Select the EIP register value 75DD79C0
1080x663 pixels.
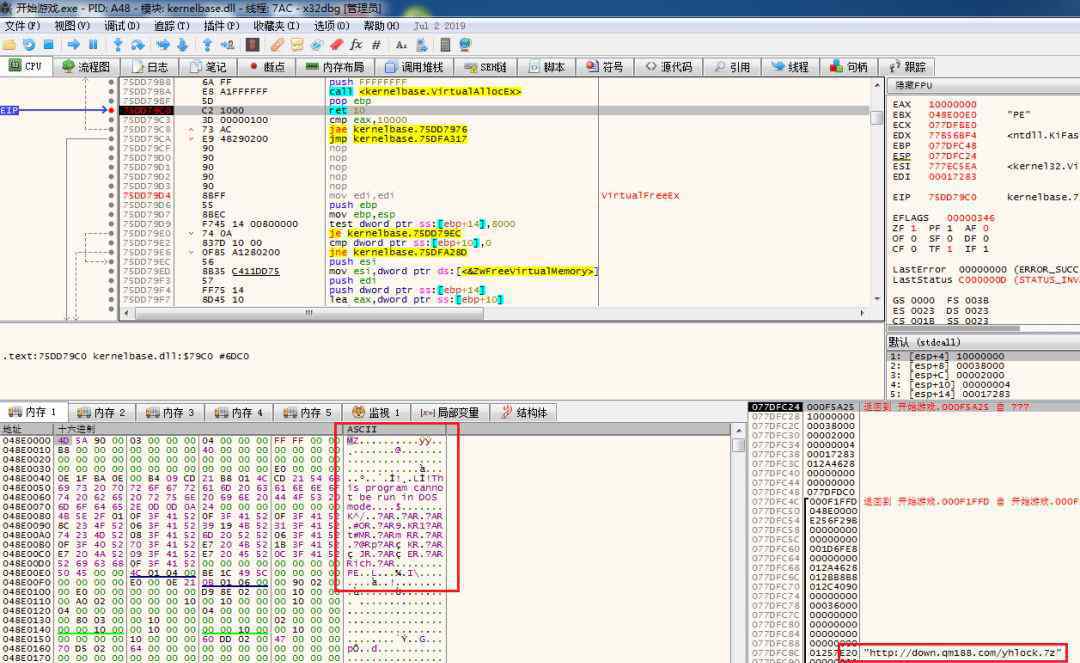click(x=953, y=197)
